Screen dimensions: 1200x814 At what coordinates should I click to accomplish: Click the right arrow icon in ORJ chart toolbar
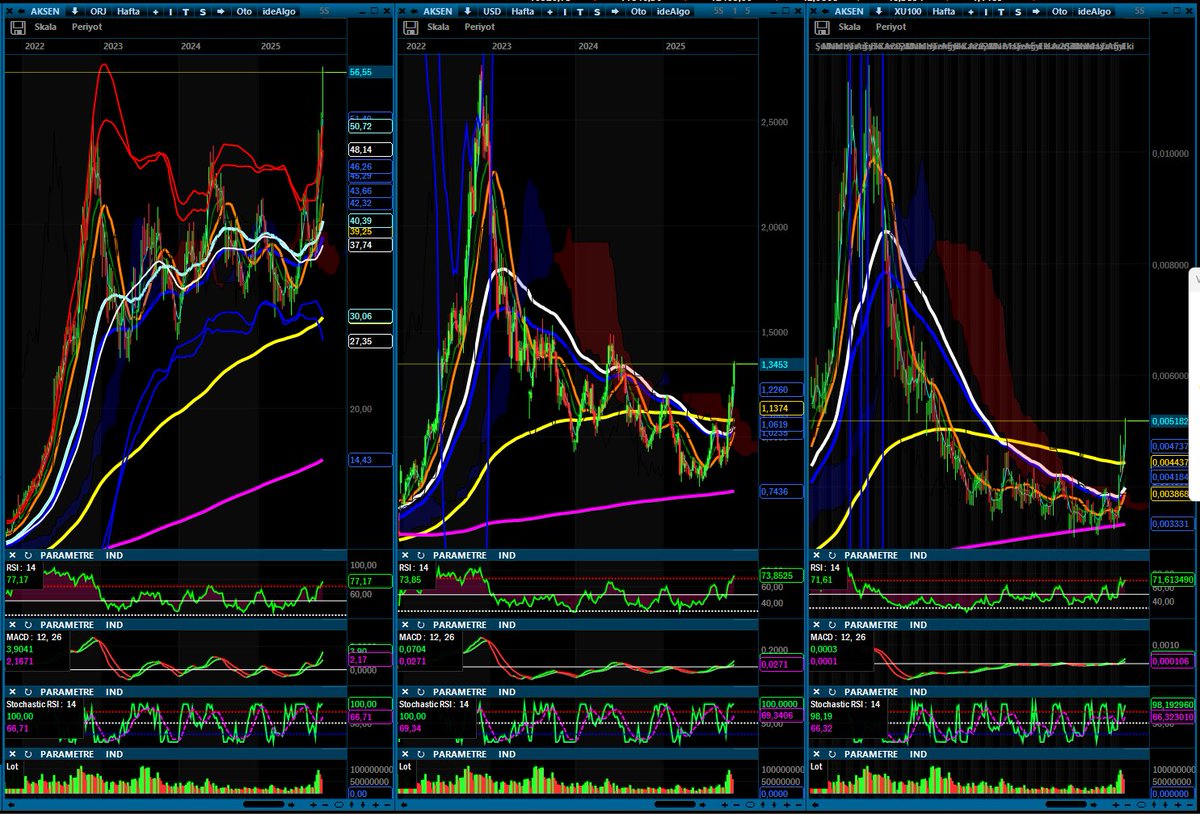220,11
